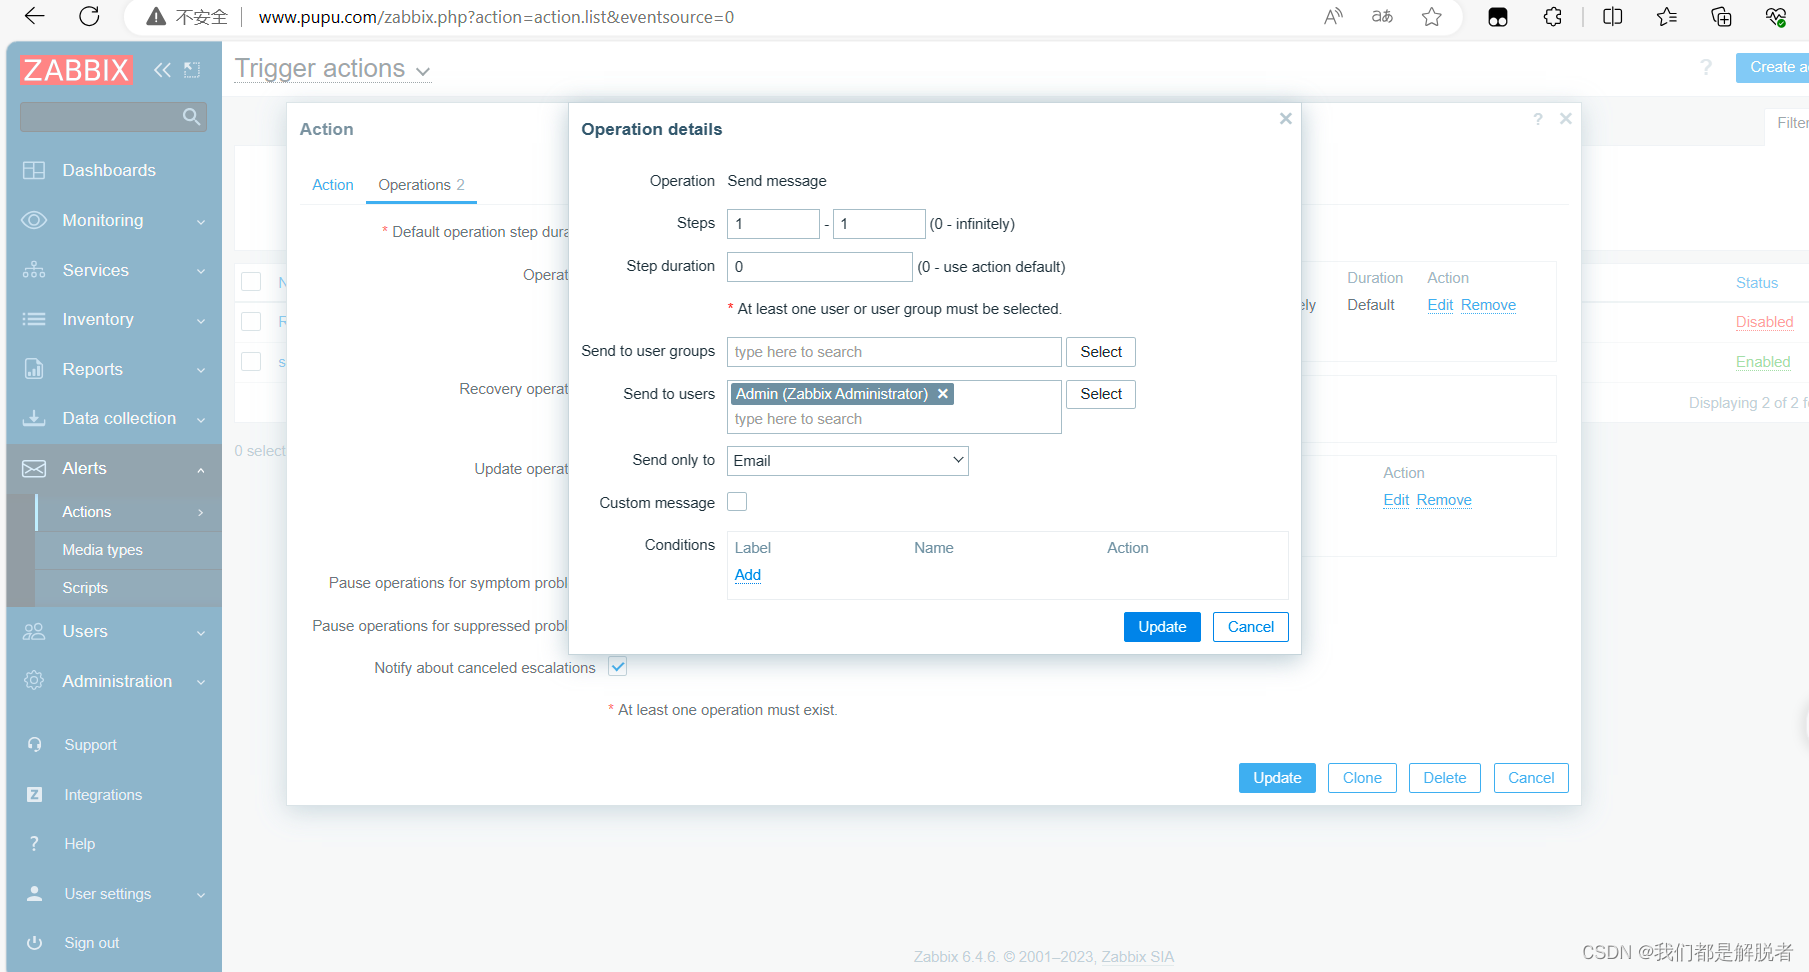1809x972 pixels.
Task: Open collections icon in browser toolbar
Action: point(1721,16)
